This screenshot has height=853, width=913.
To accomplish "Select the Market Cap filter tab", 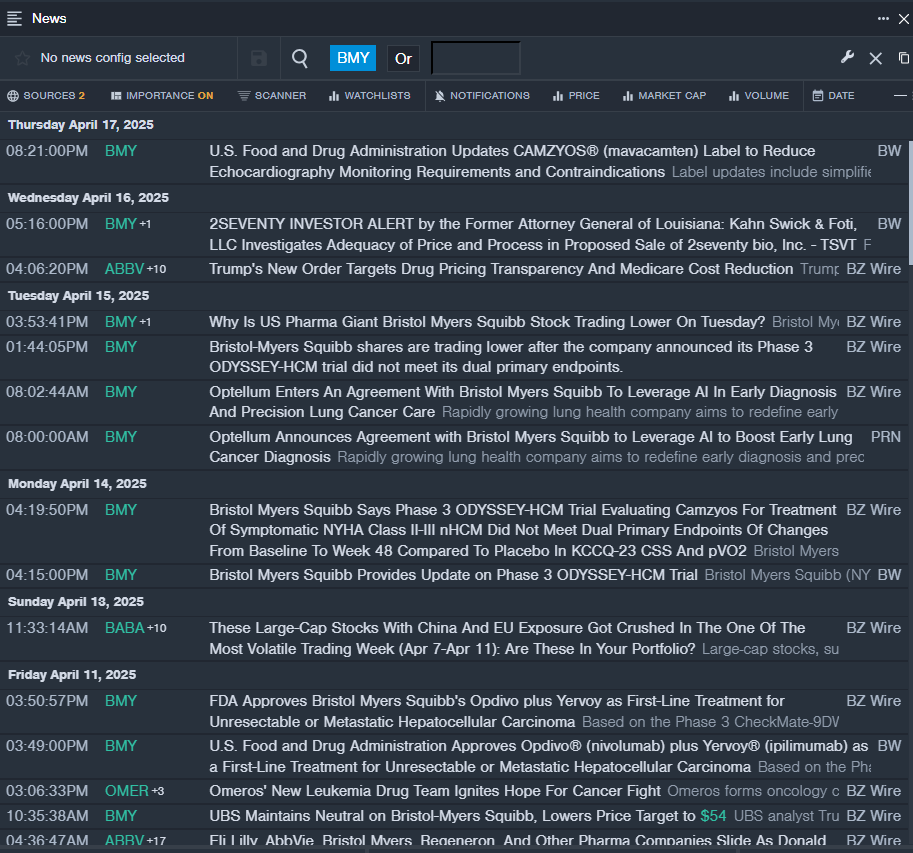I will click(664, 96).
